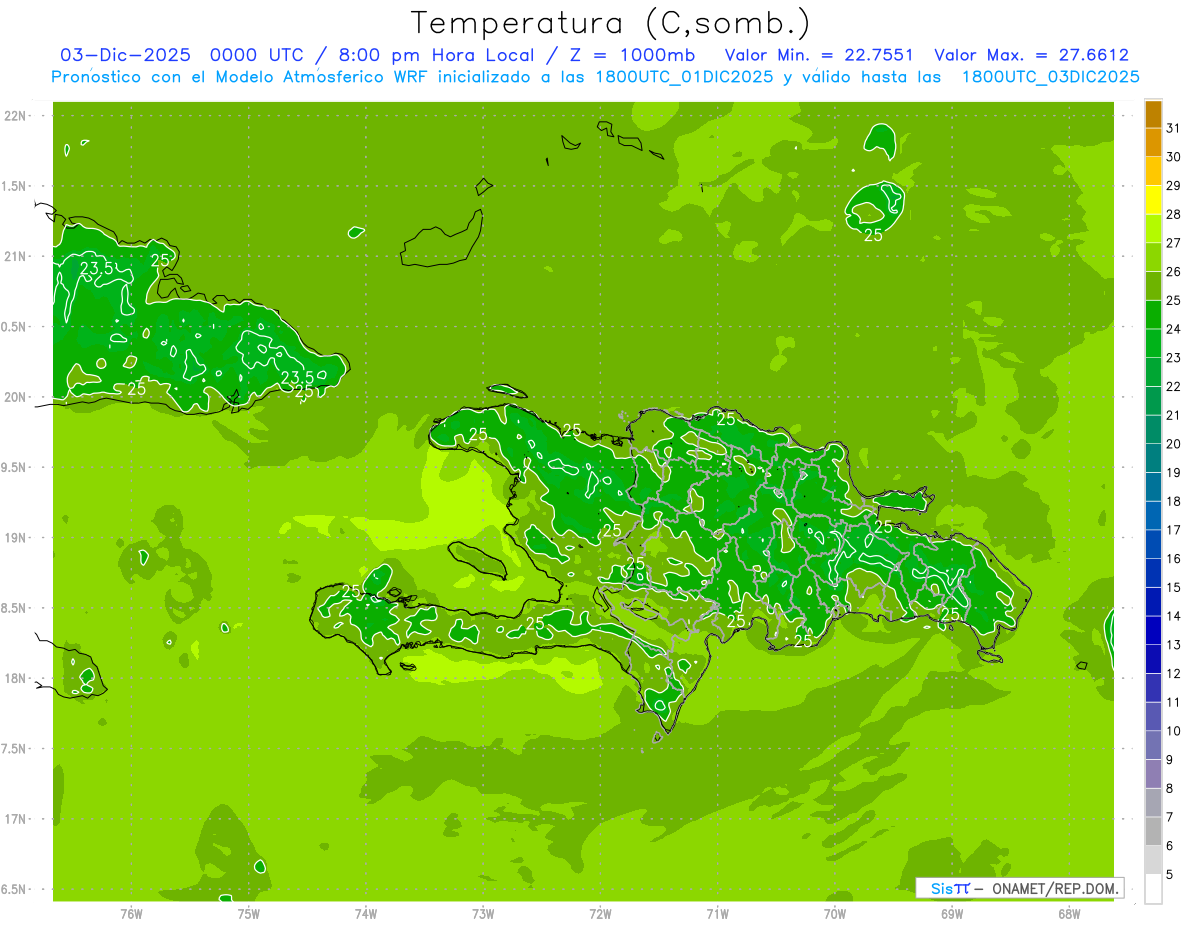Click legend value "5"

point(1170,875)
